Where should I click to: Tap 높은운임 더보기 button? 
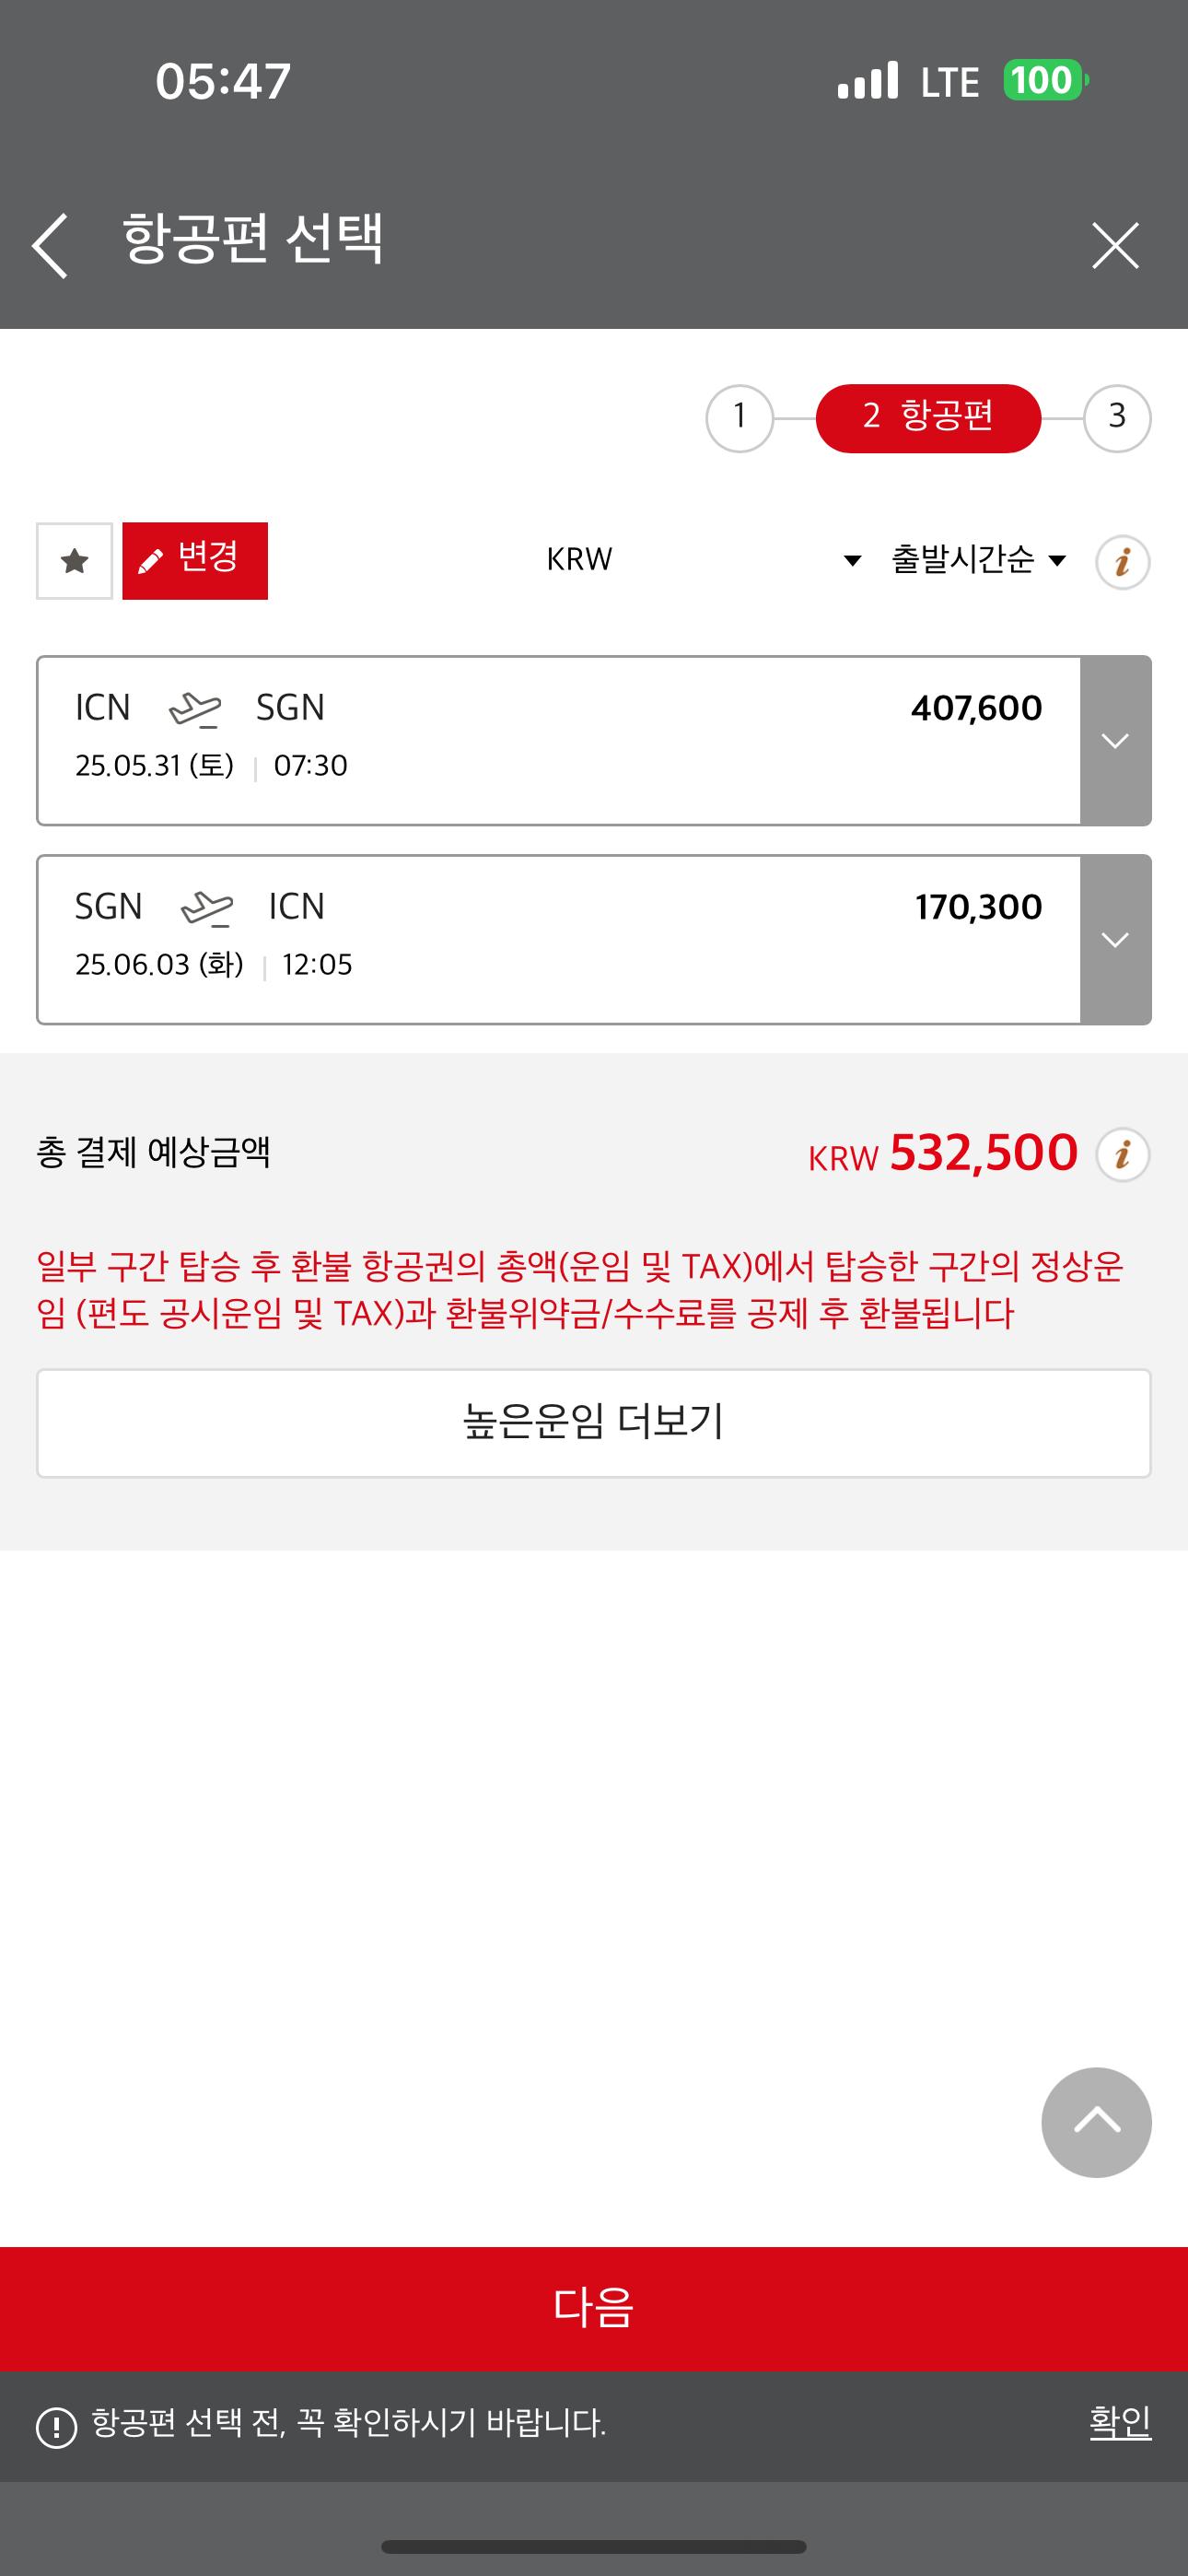[x=594, y=1422]
